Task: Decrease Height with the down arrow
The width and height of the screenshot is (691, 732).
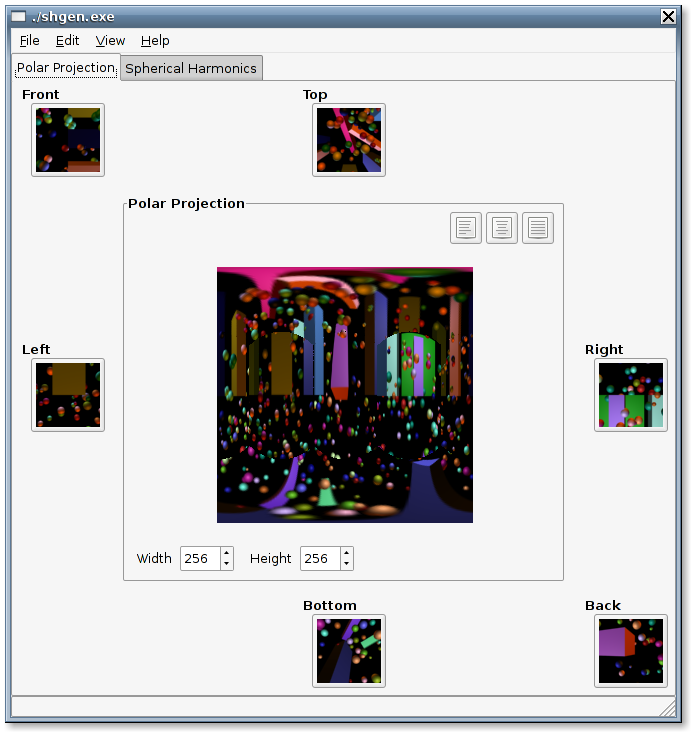Action: coord(346,564)
